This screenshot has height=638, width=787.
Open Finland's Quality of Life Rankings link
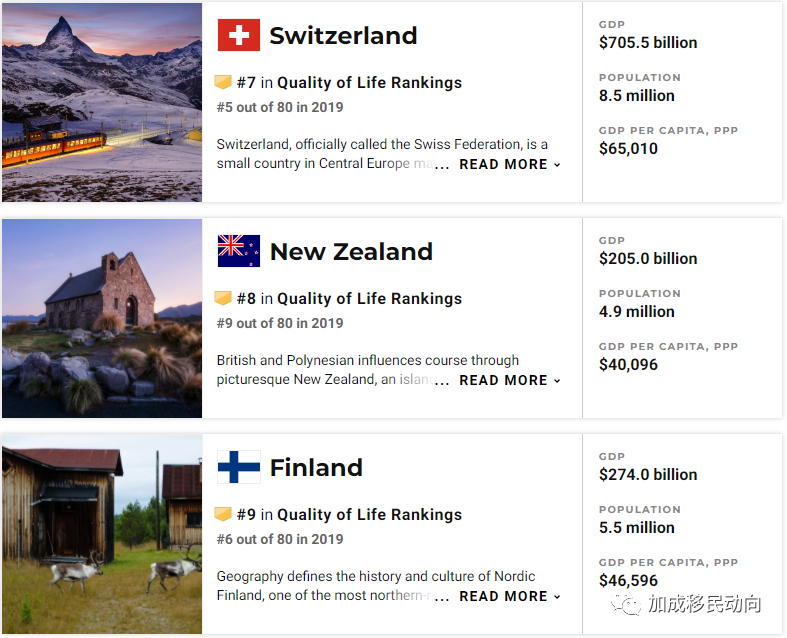coord(369,514)
